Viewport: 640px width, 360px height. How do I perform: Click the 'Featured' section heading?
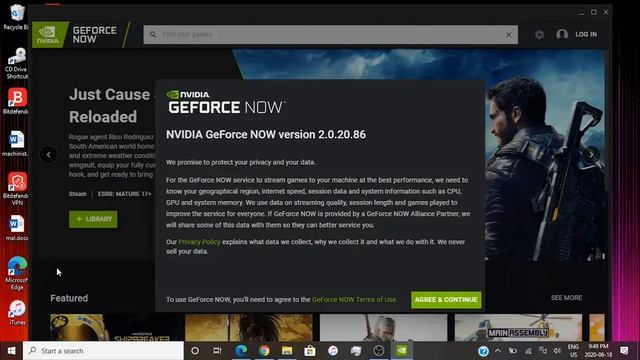69,298
